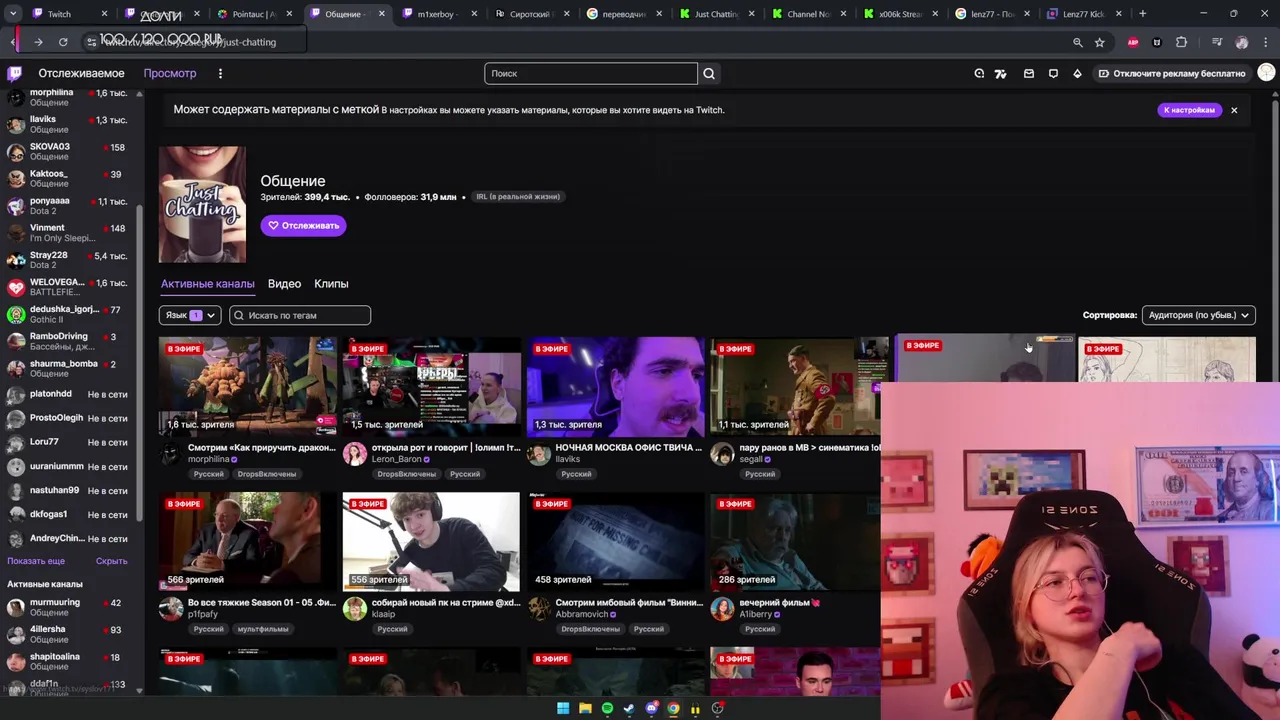
Task: Open the three-dot more menu in Twitch header
Action: [220, 73]
